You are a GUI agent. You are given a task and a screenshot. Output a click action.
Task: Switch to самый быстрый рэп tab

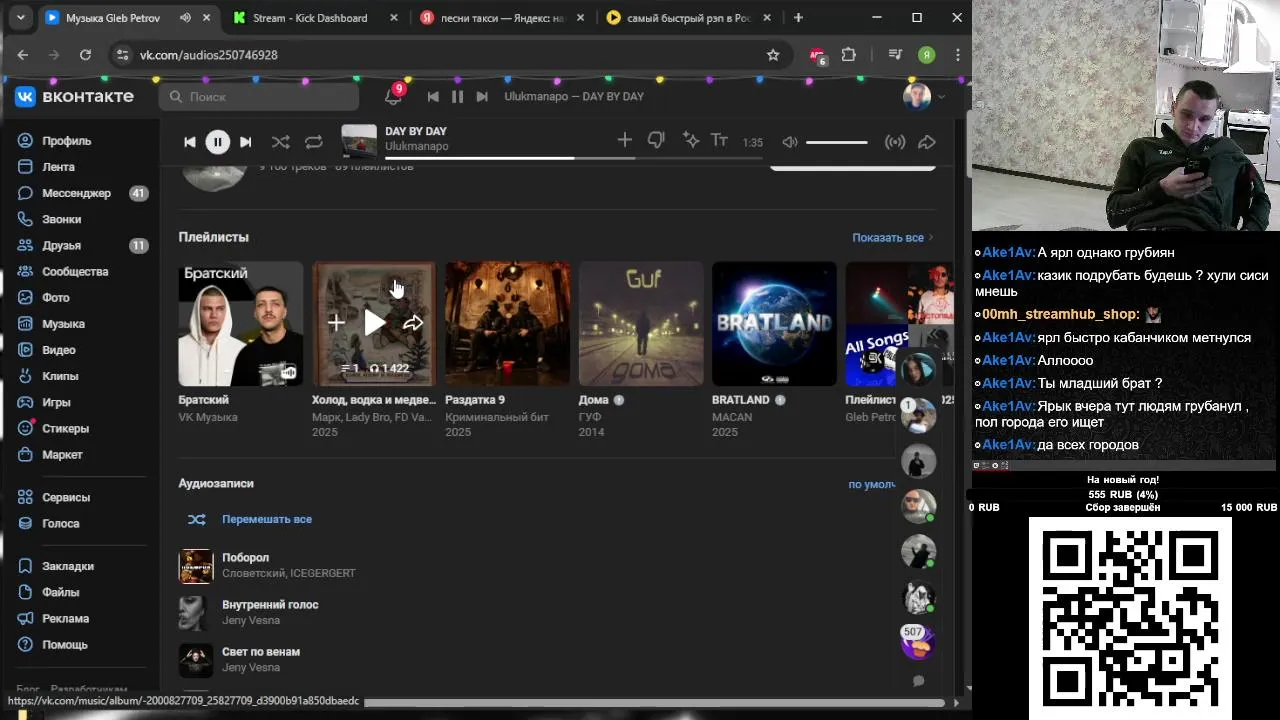click(689, 18)
